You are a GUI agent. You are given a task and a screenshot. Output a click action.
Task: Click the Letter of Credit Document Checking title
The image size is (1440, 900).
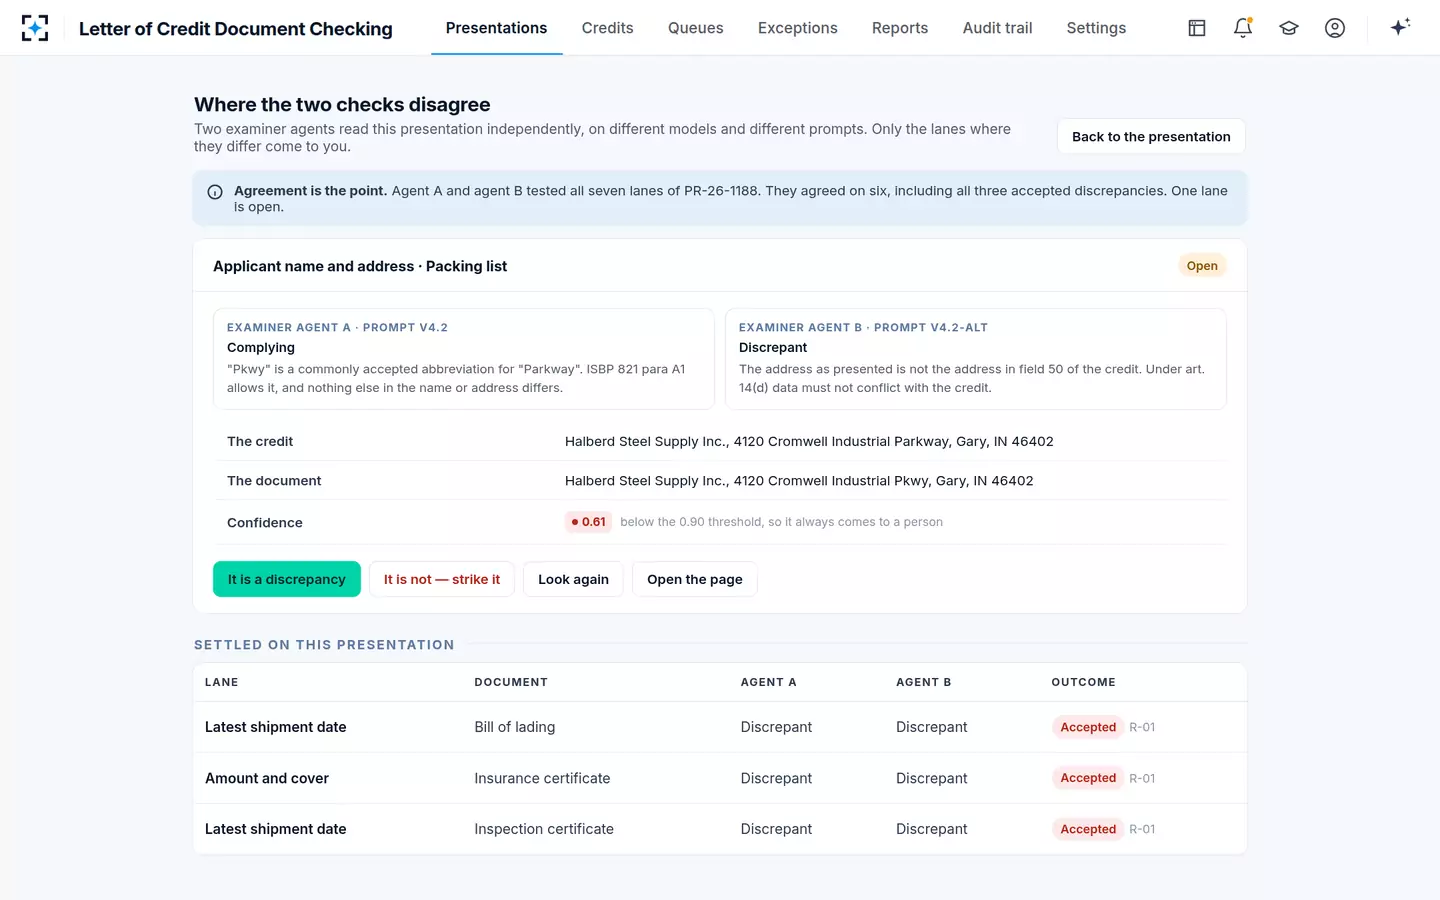[x=236, y=29]
